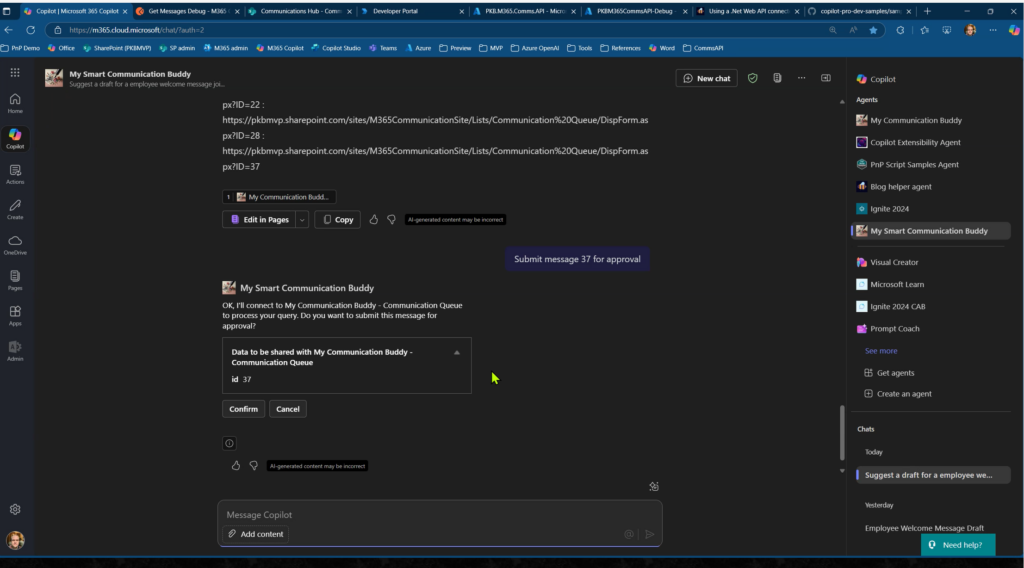Click thumbs up under the Copy button
This screenshot has height=568, width=1024.
(x=374, y=219)
